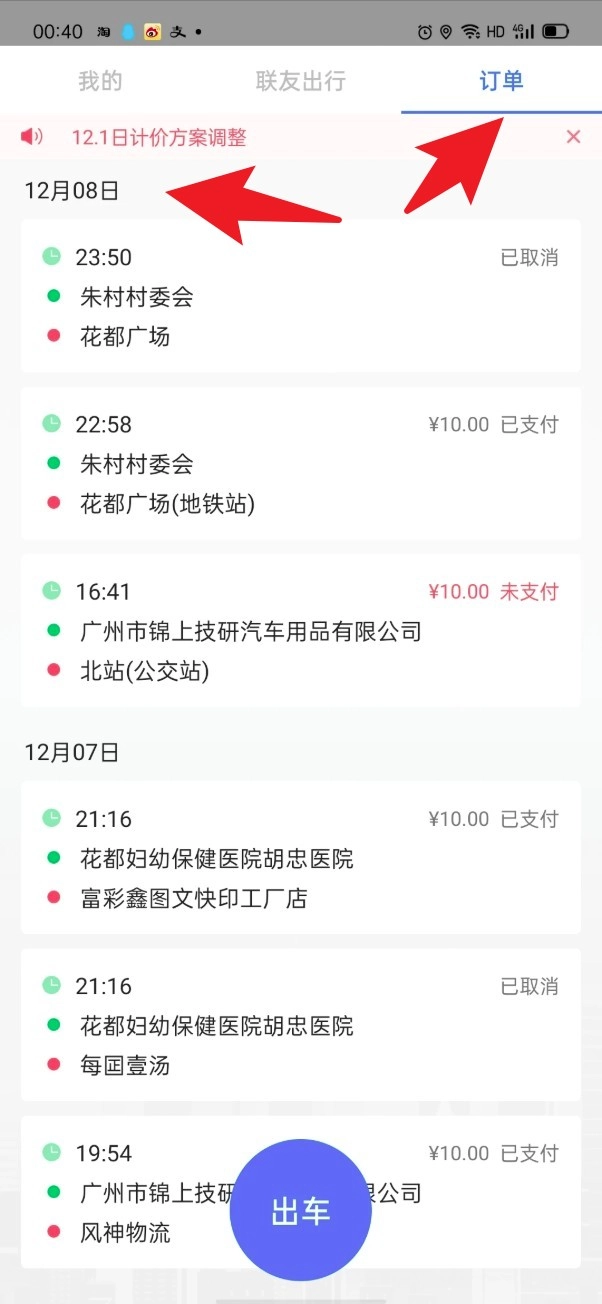Switch to the 我的 tab

[100, 81]
